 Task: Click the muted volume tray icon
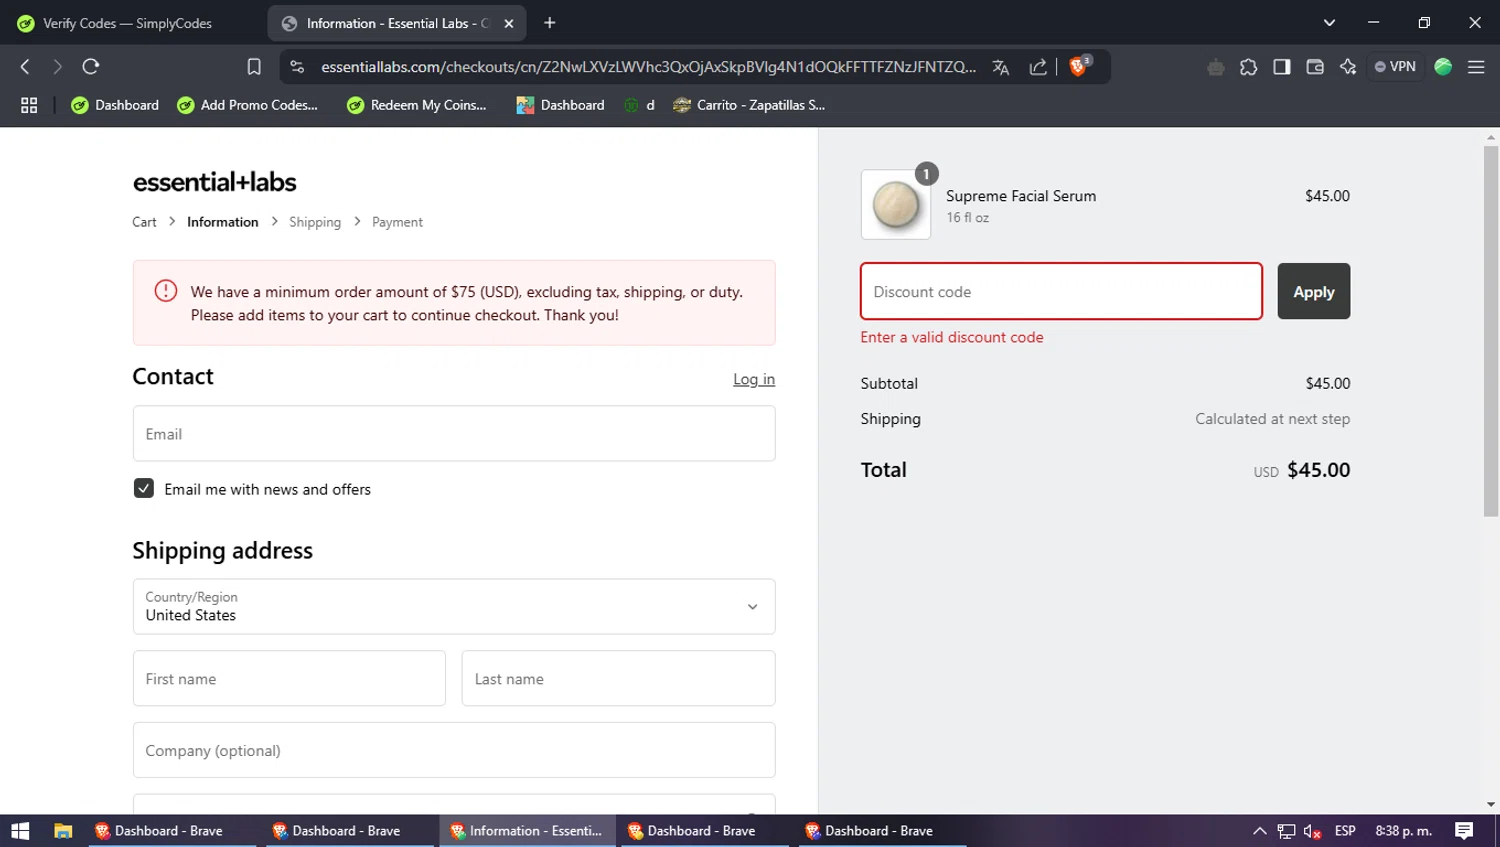click(1313, 831)
